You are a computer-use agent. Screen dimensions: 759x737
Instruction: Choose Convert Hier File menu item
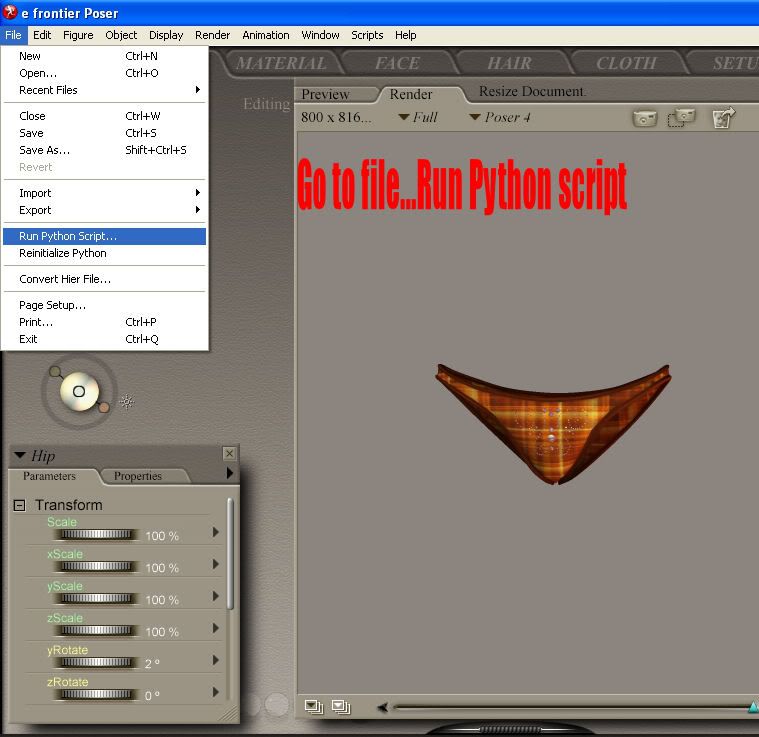105,279
